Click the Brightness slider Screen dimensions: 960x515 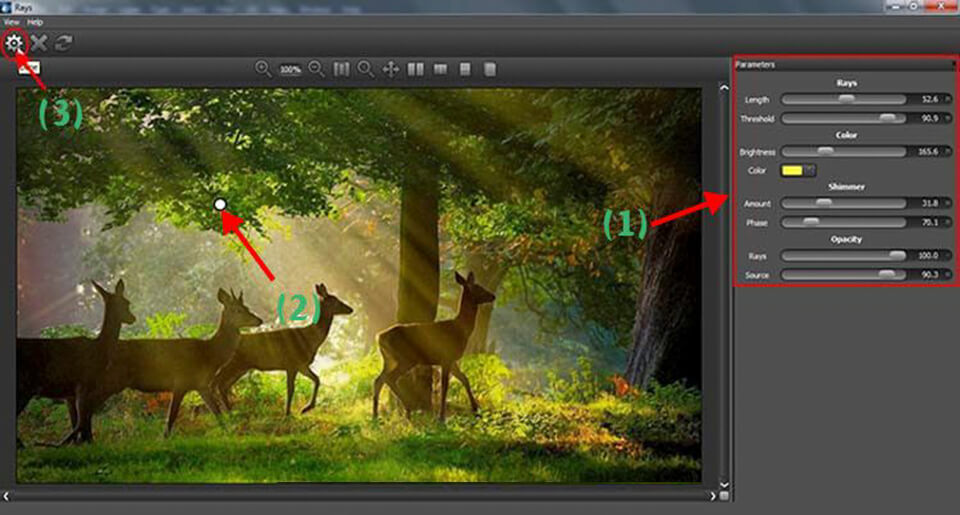click(844, 151)
